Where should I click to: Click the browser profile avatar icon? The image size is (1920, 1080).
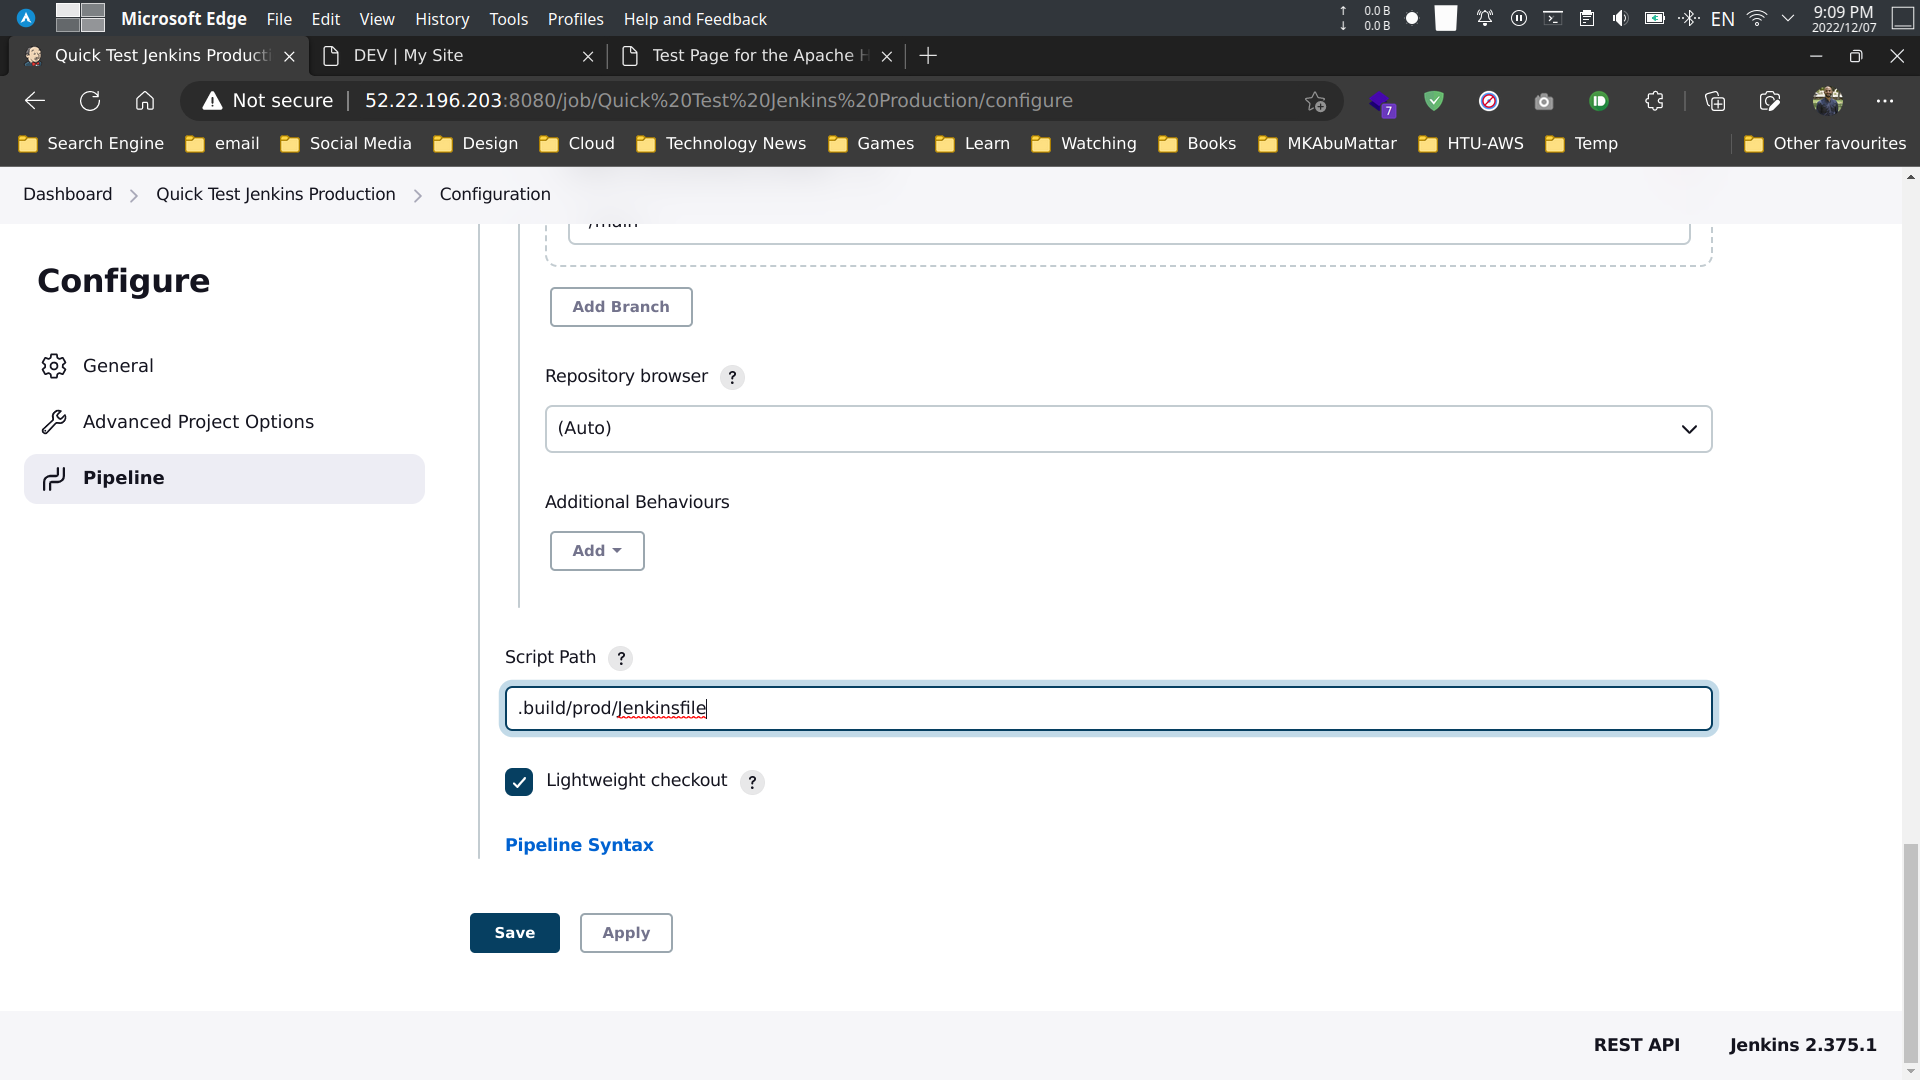point(1829,100)
